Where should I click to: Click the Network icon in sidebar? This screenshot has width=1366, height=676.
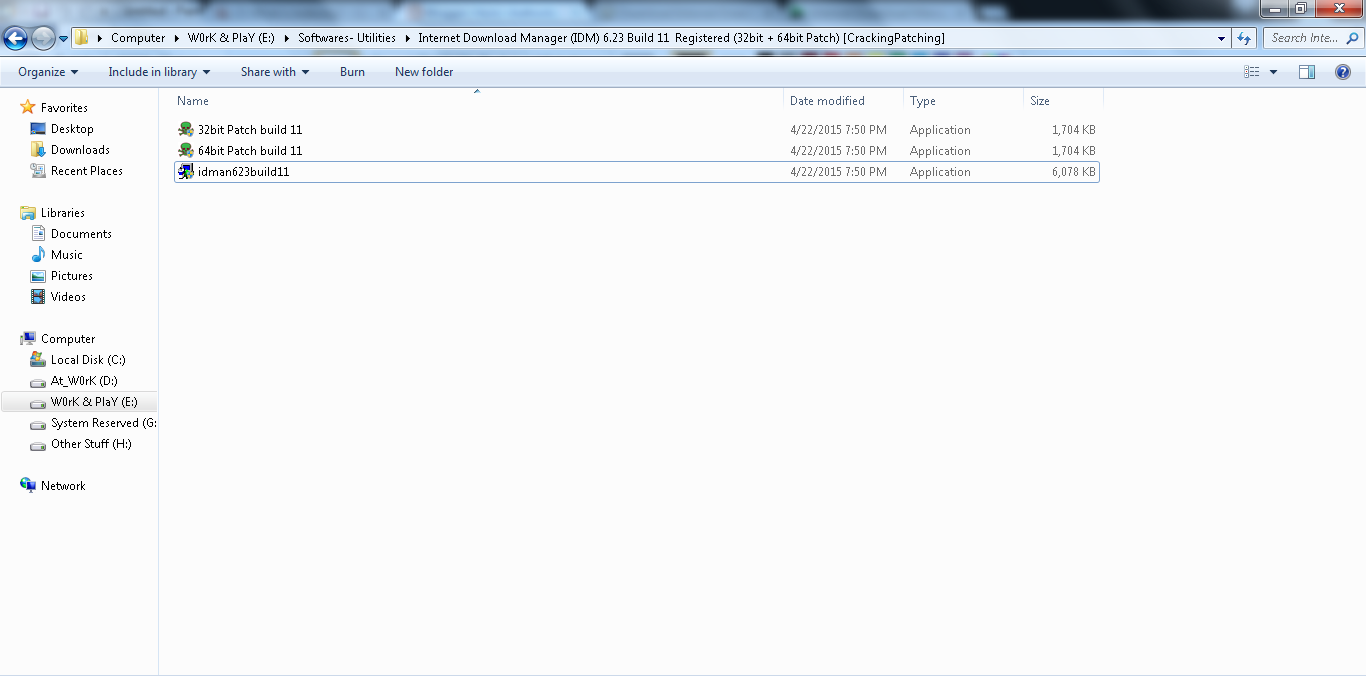point(28,486)
